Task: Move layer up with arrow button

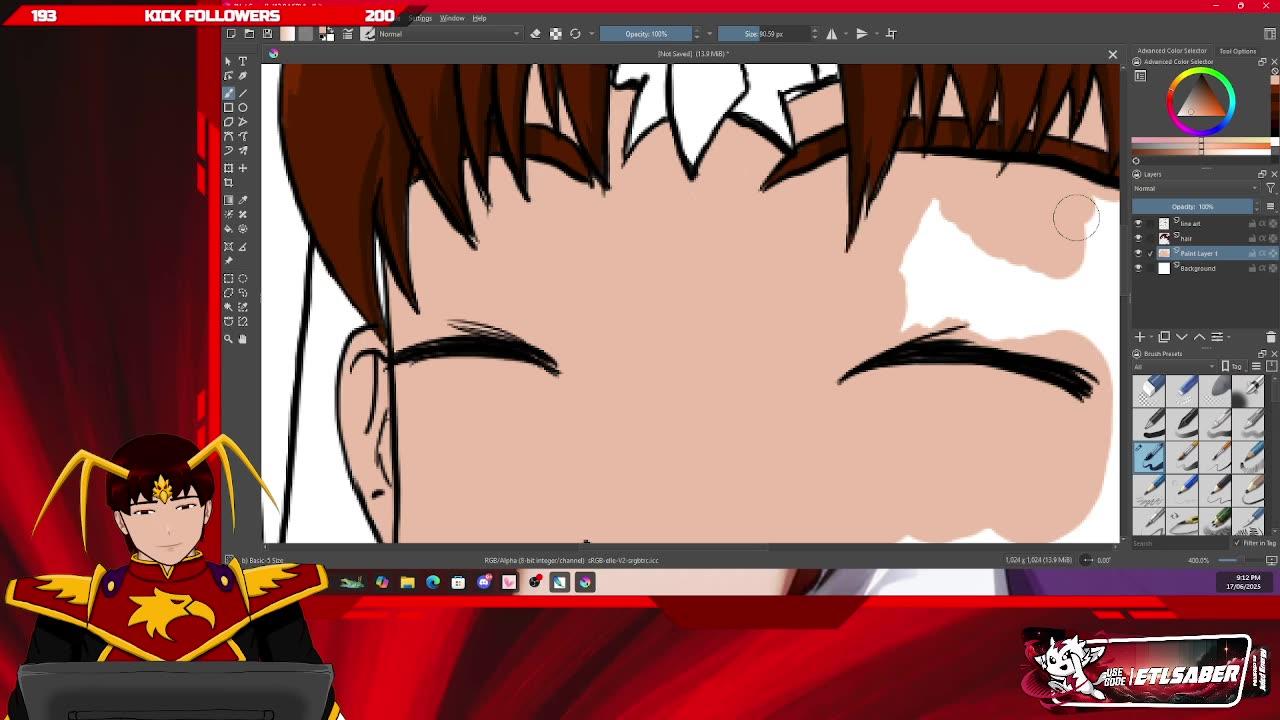Action: point(1199,337)
